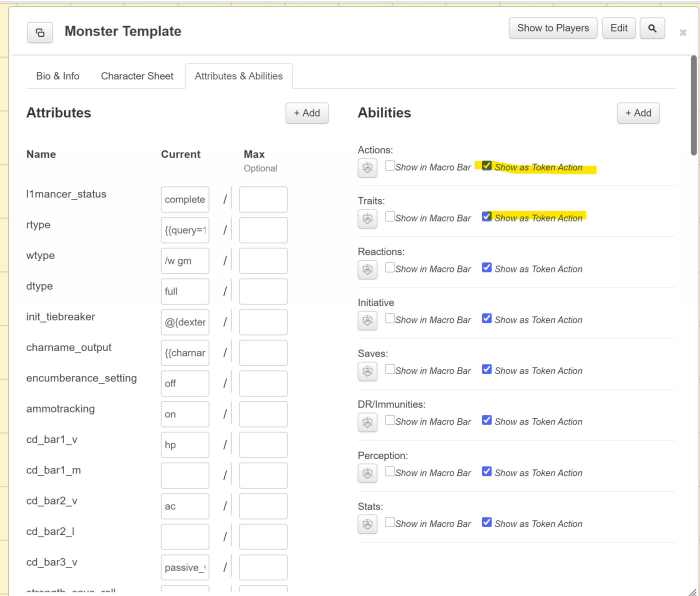700x596 pixels.
Task: Click the Monster Template title text
Action: [123, 31]
